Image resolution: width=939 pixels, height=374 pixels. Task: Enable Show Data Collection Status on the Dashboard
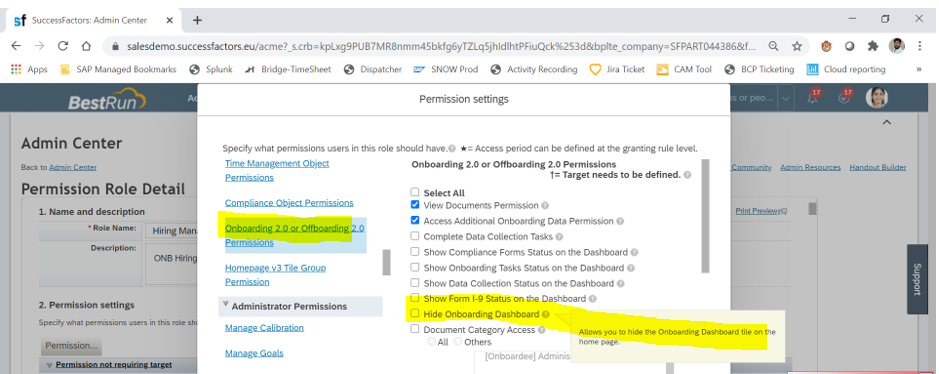pyautogui.click(x=414, y=282)
